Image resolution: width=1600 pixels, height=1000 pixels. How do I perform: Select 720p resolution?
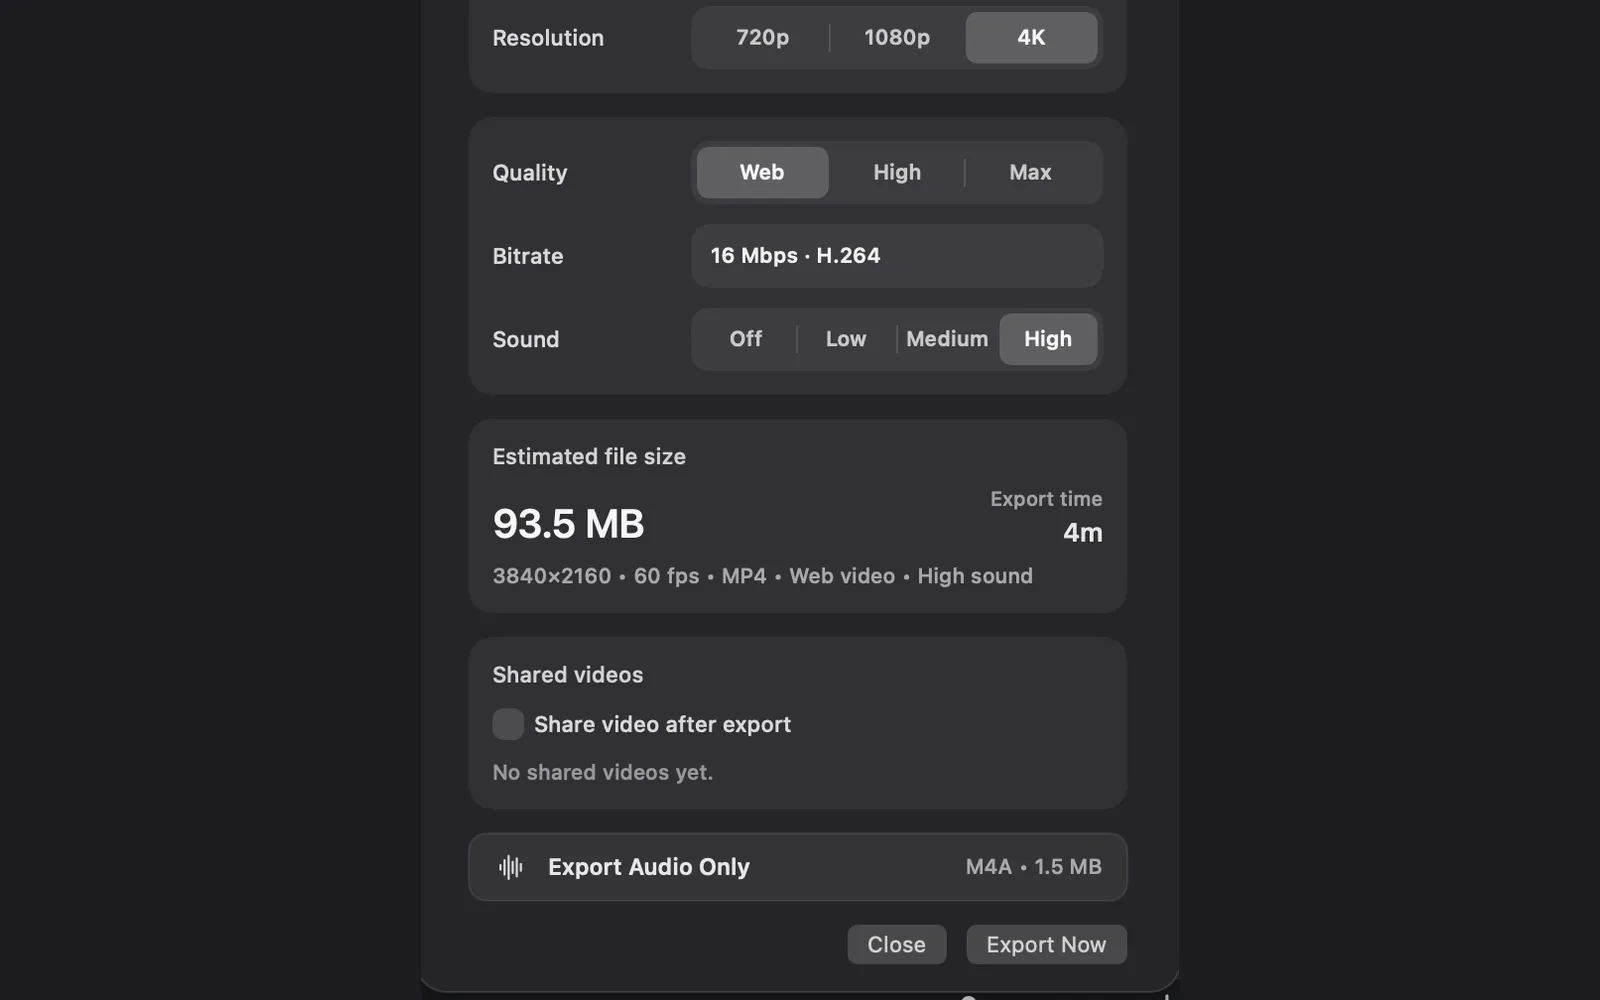(x=762, y=38)
